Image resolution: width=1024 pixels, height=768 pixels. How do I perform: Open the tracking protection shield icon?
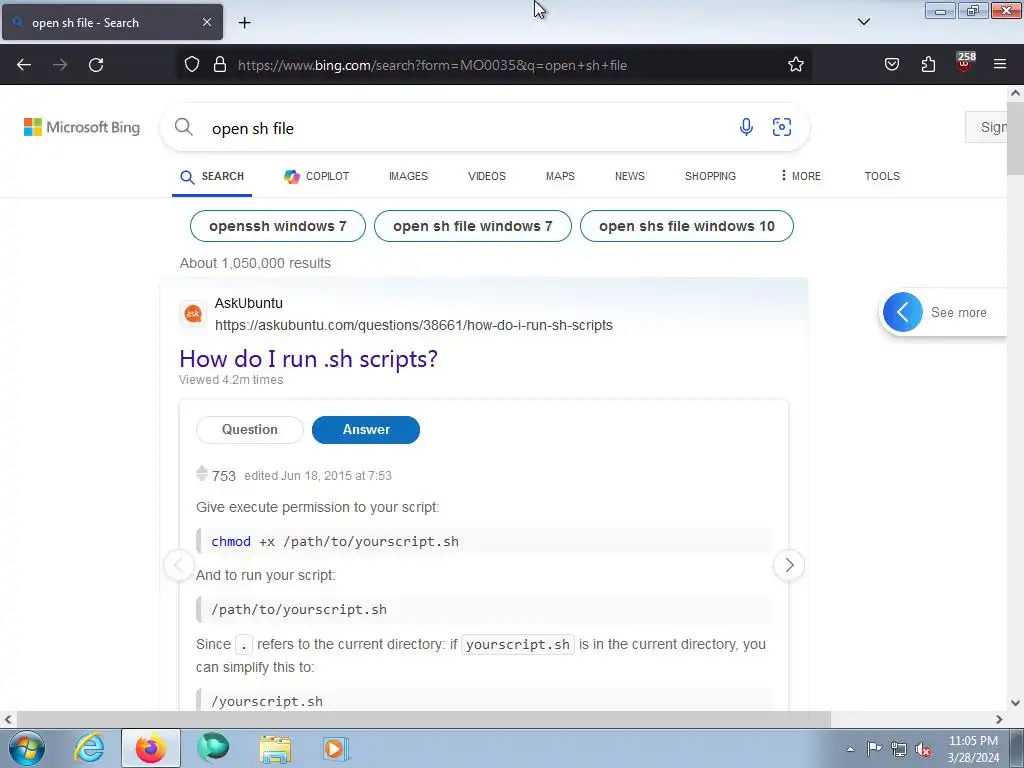[191, 65]
